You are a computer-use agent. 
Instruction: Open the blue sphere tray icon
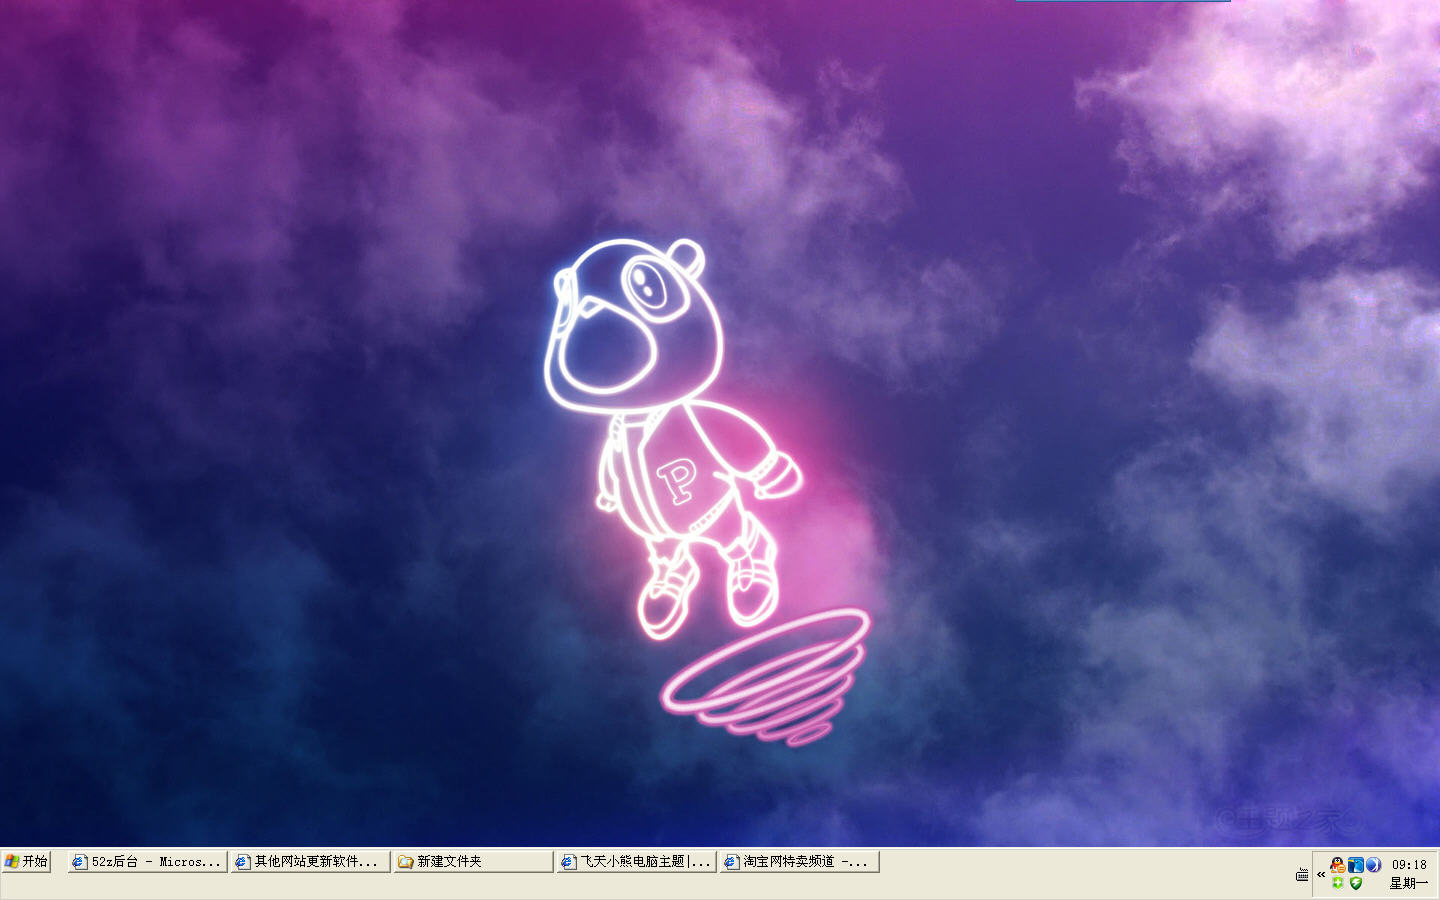[x=1374, y=865]
